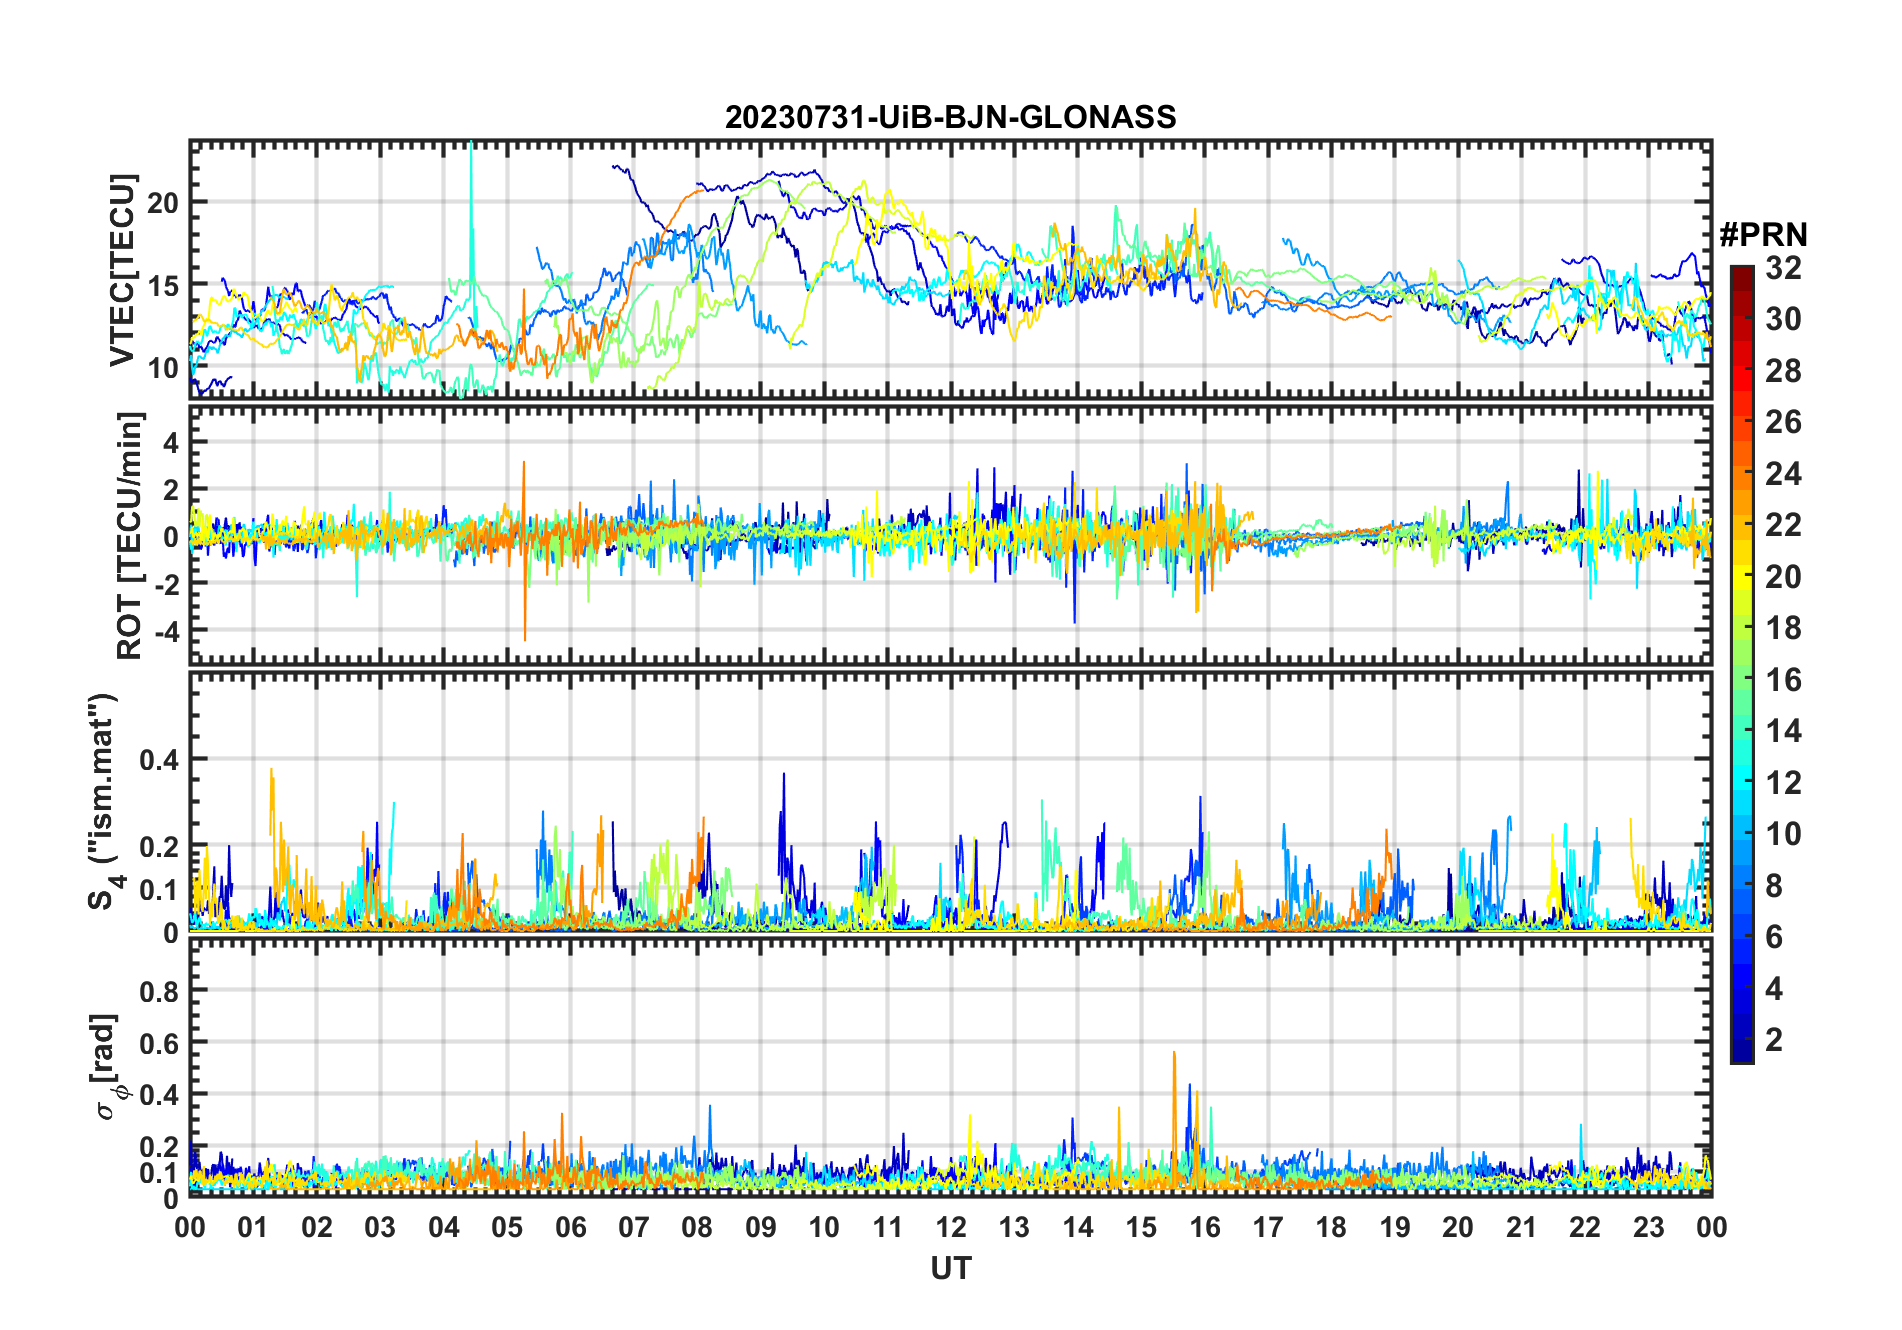Viewport: 1902px width, 1330px height.
Task: Click the sigma phi tick label 0.6
Action: click(x=159, y=1044)
